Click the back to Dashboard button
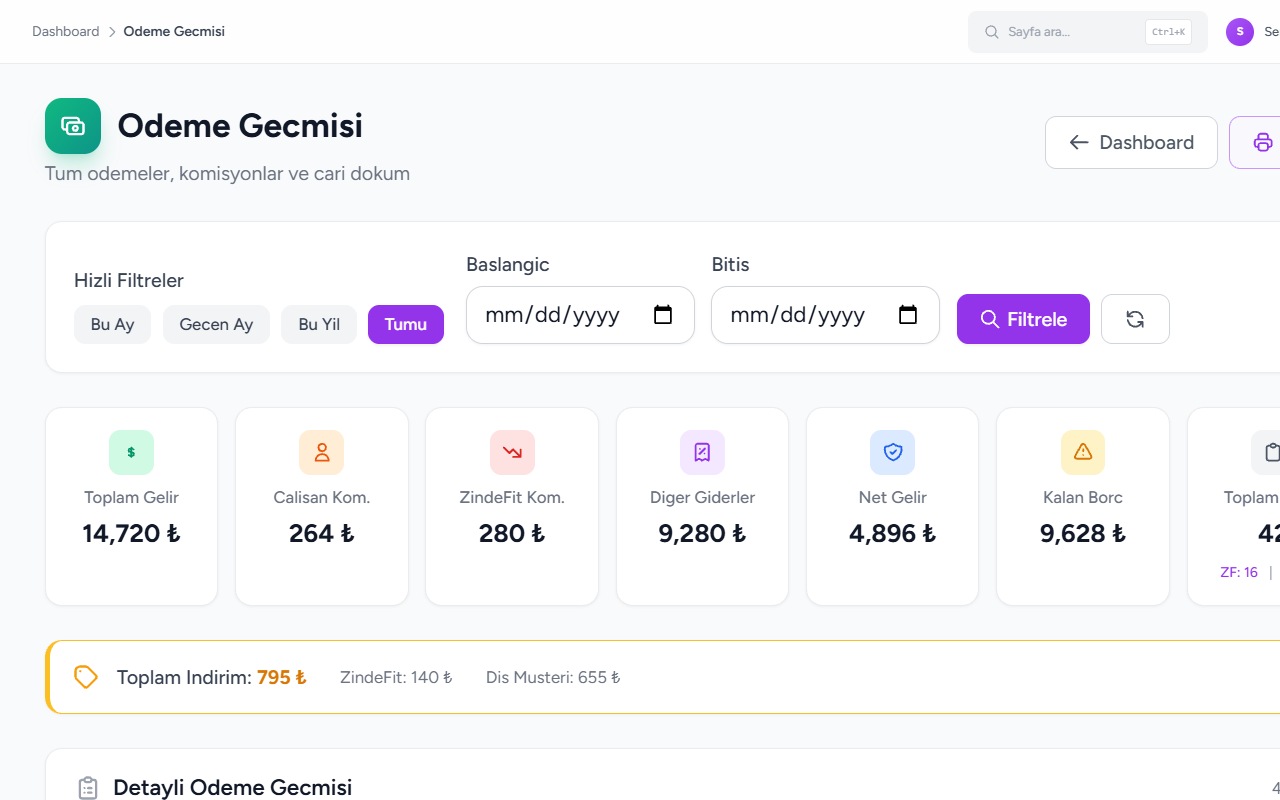Screen dimensions: 1280x800 (1131, 142)
